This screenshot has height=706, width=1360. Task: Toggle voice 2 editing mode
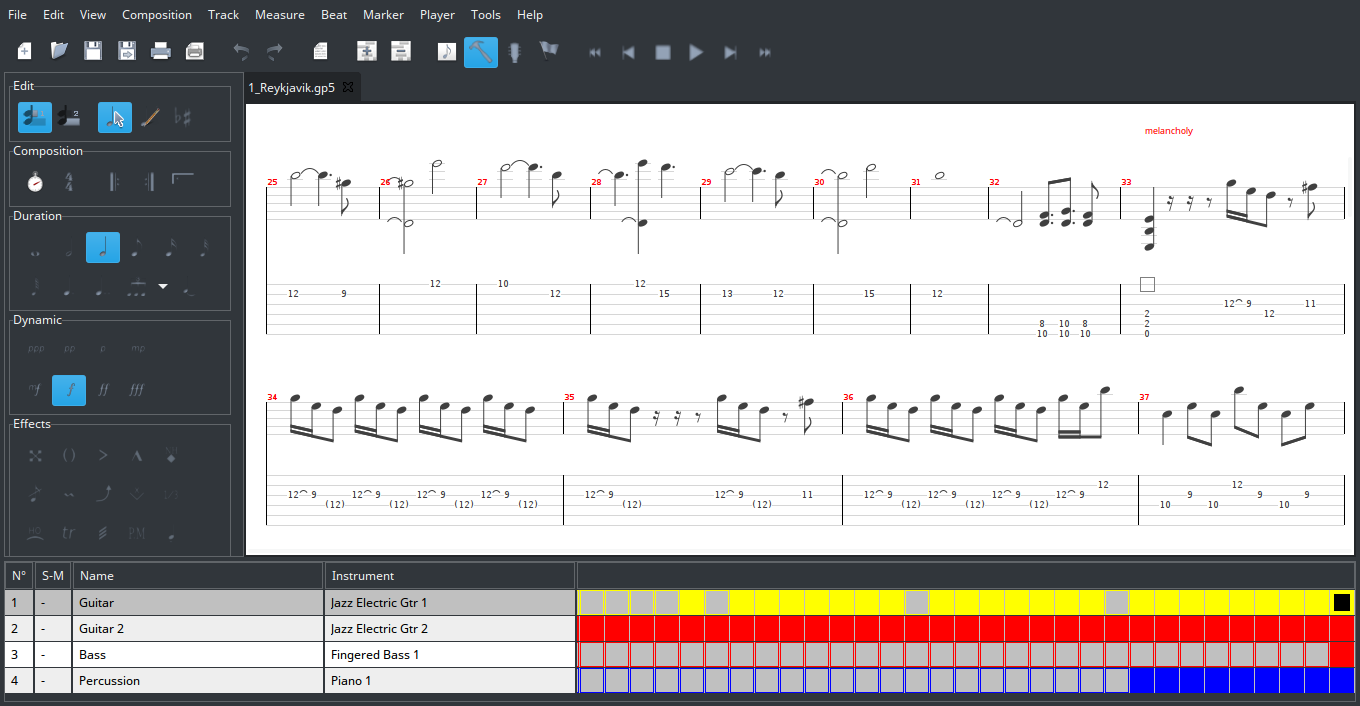69,118
